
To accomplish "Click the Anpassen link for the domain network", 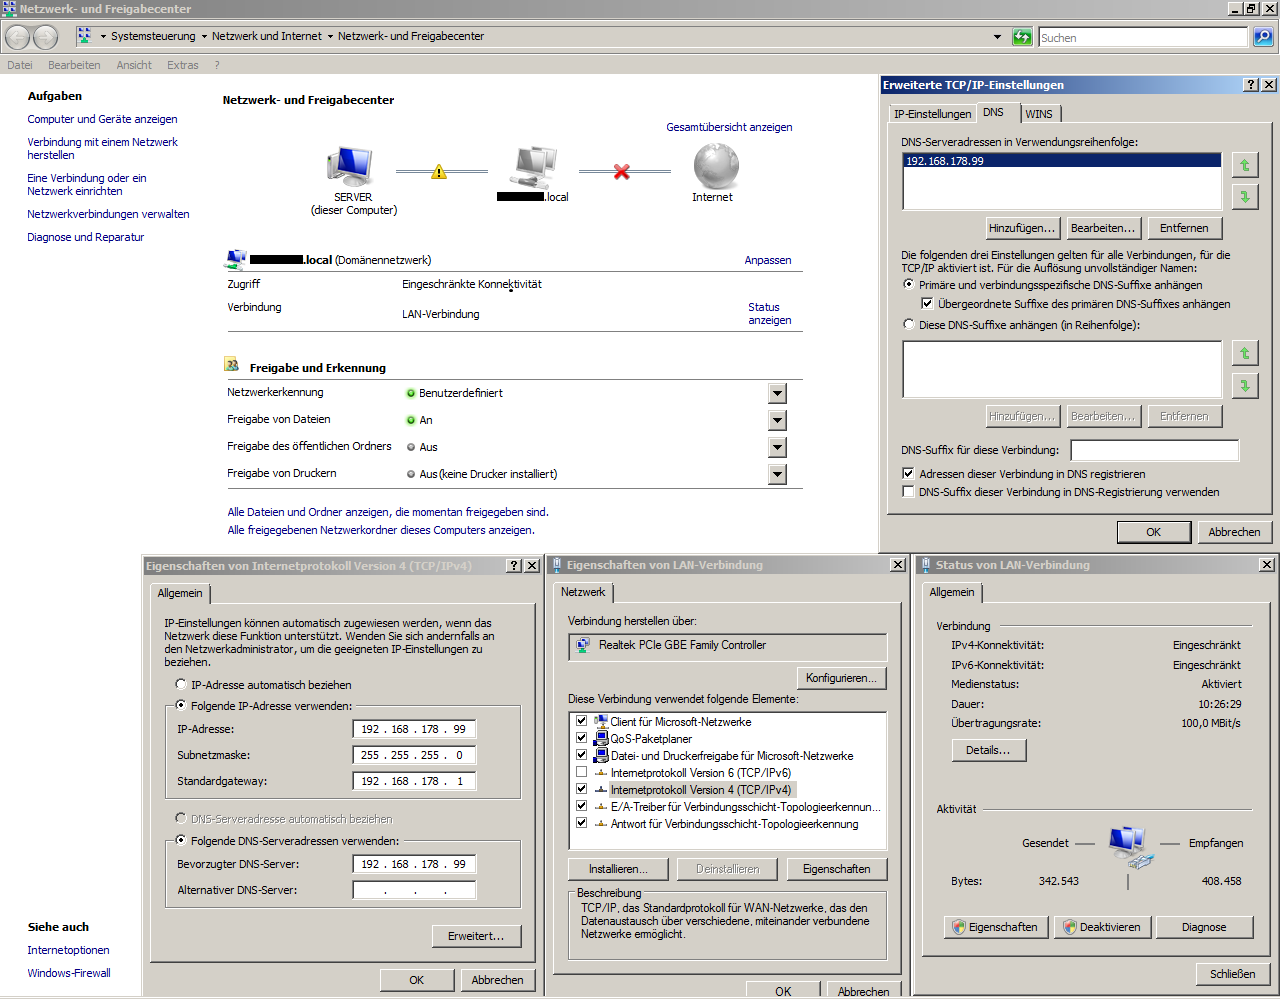I will click(x=768, y=260).
